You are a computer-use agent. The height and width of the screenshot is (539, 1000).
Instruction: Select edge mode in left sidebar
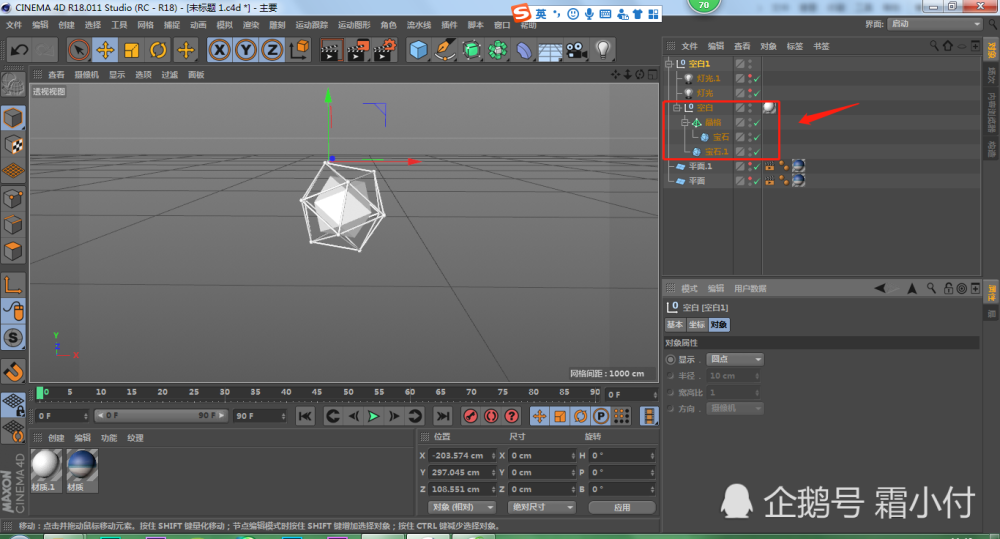[13, 225]
